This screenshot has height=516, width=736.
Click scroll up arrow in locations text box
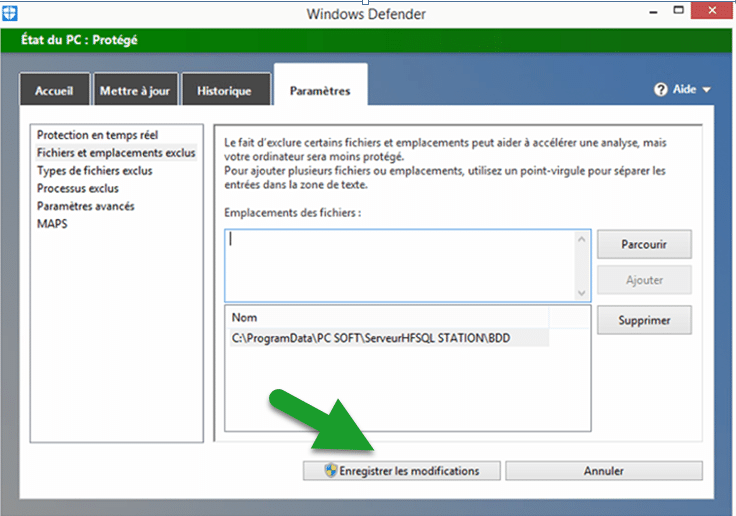pos(582,239)
